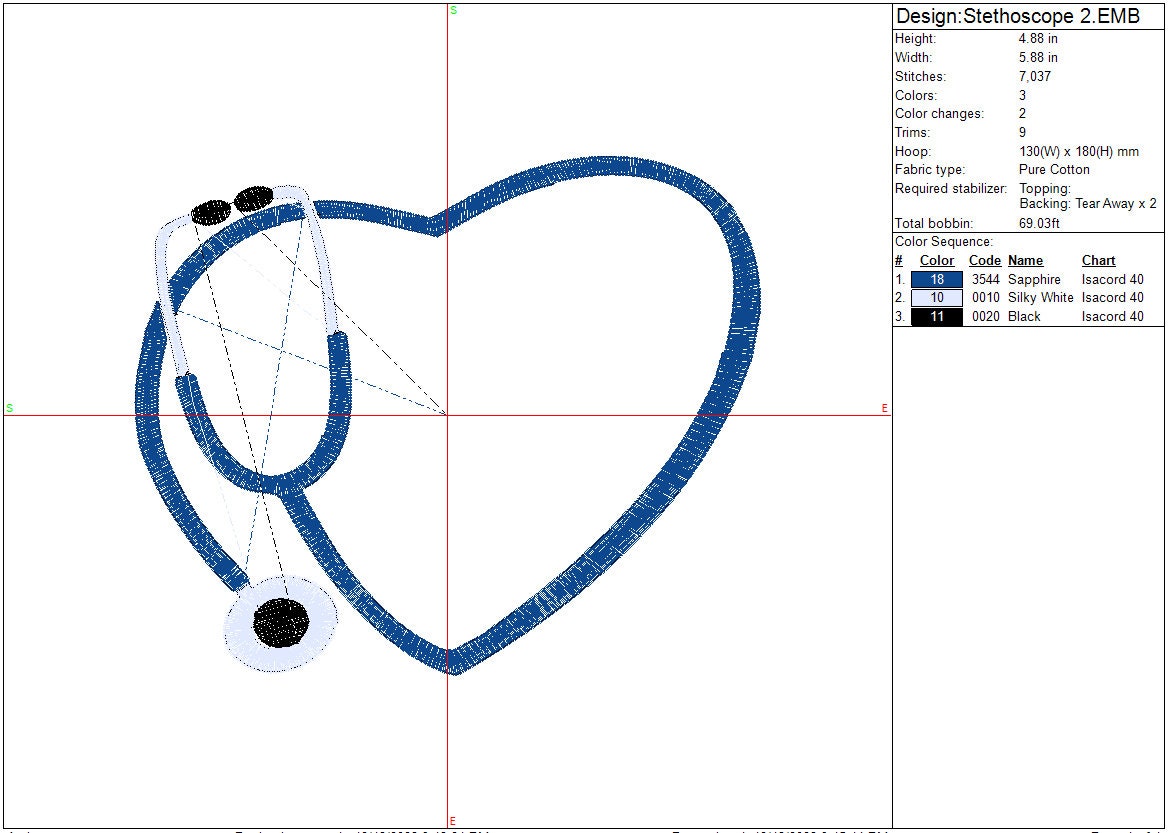Click the Pure Cotton fabric type value

[1054, 170]
